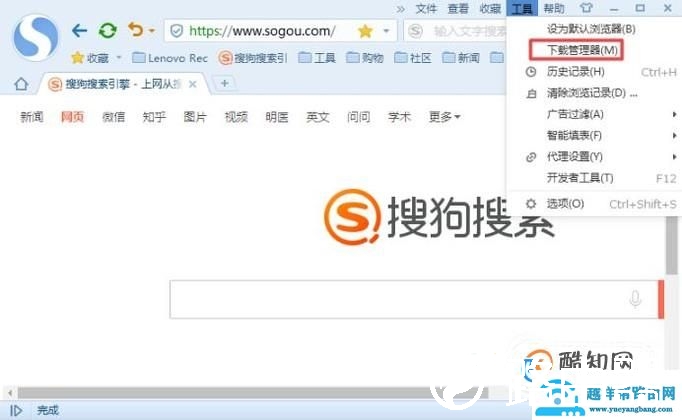This screenshot has height=420, width=682.
Task: Open 下载管理器(M) from menu
Action: point(582,50)
